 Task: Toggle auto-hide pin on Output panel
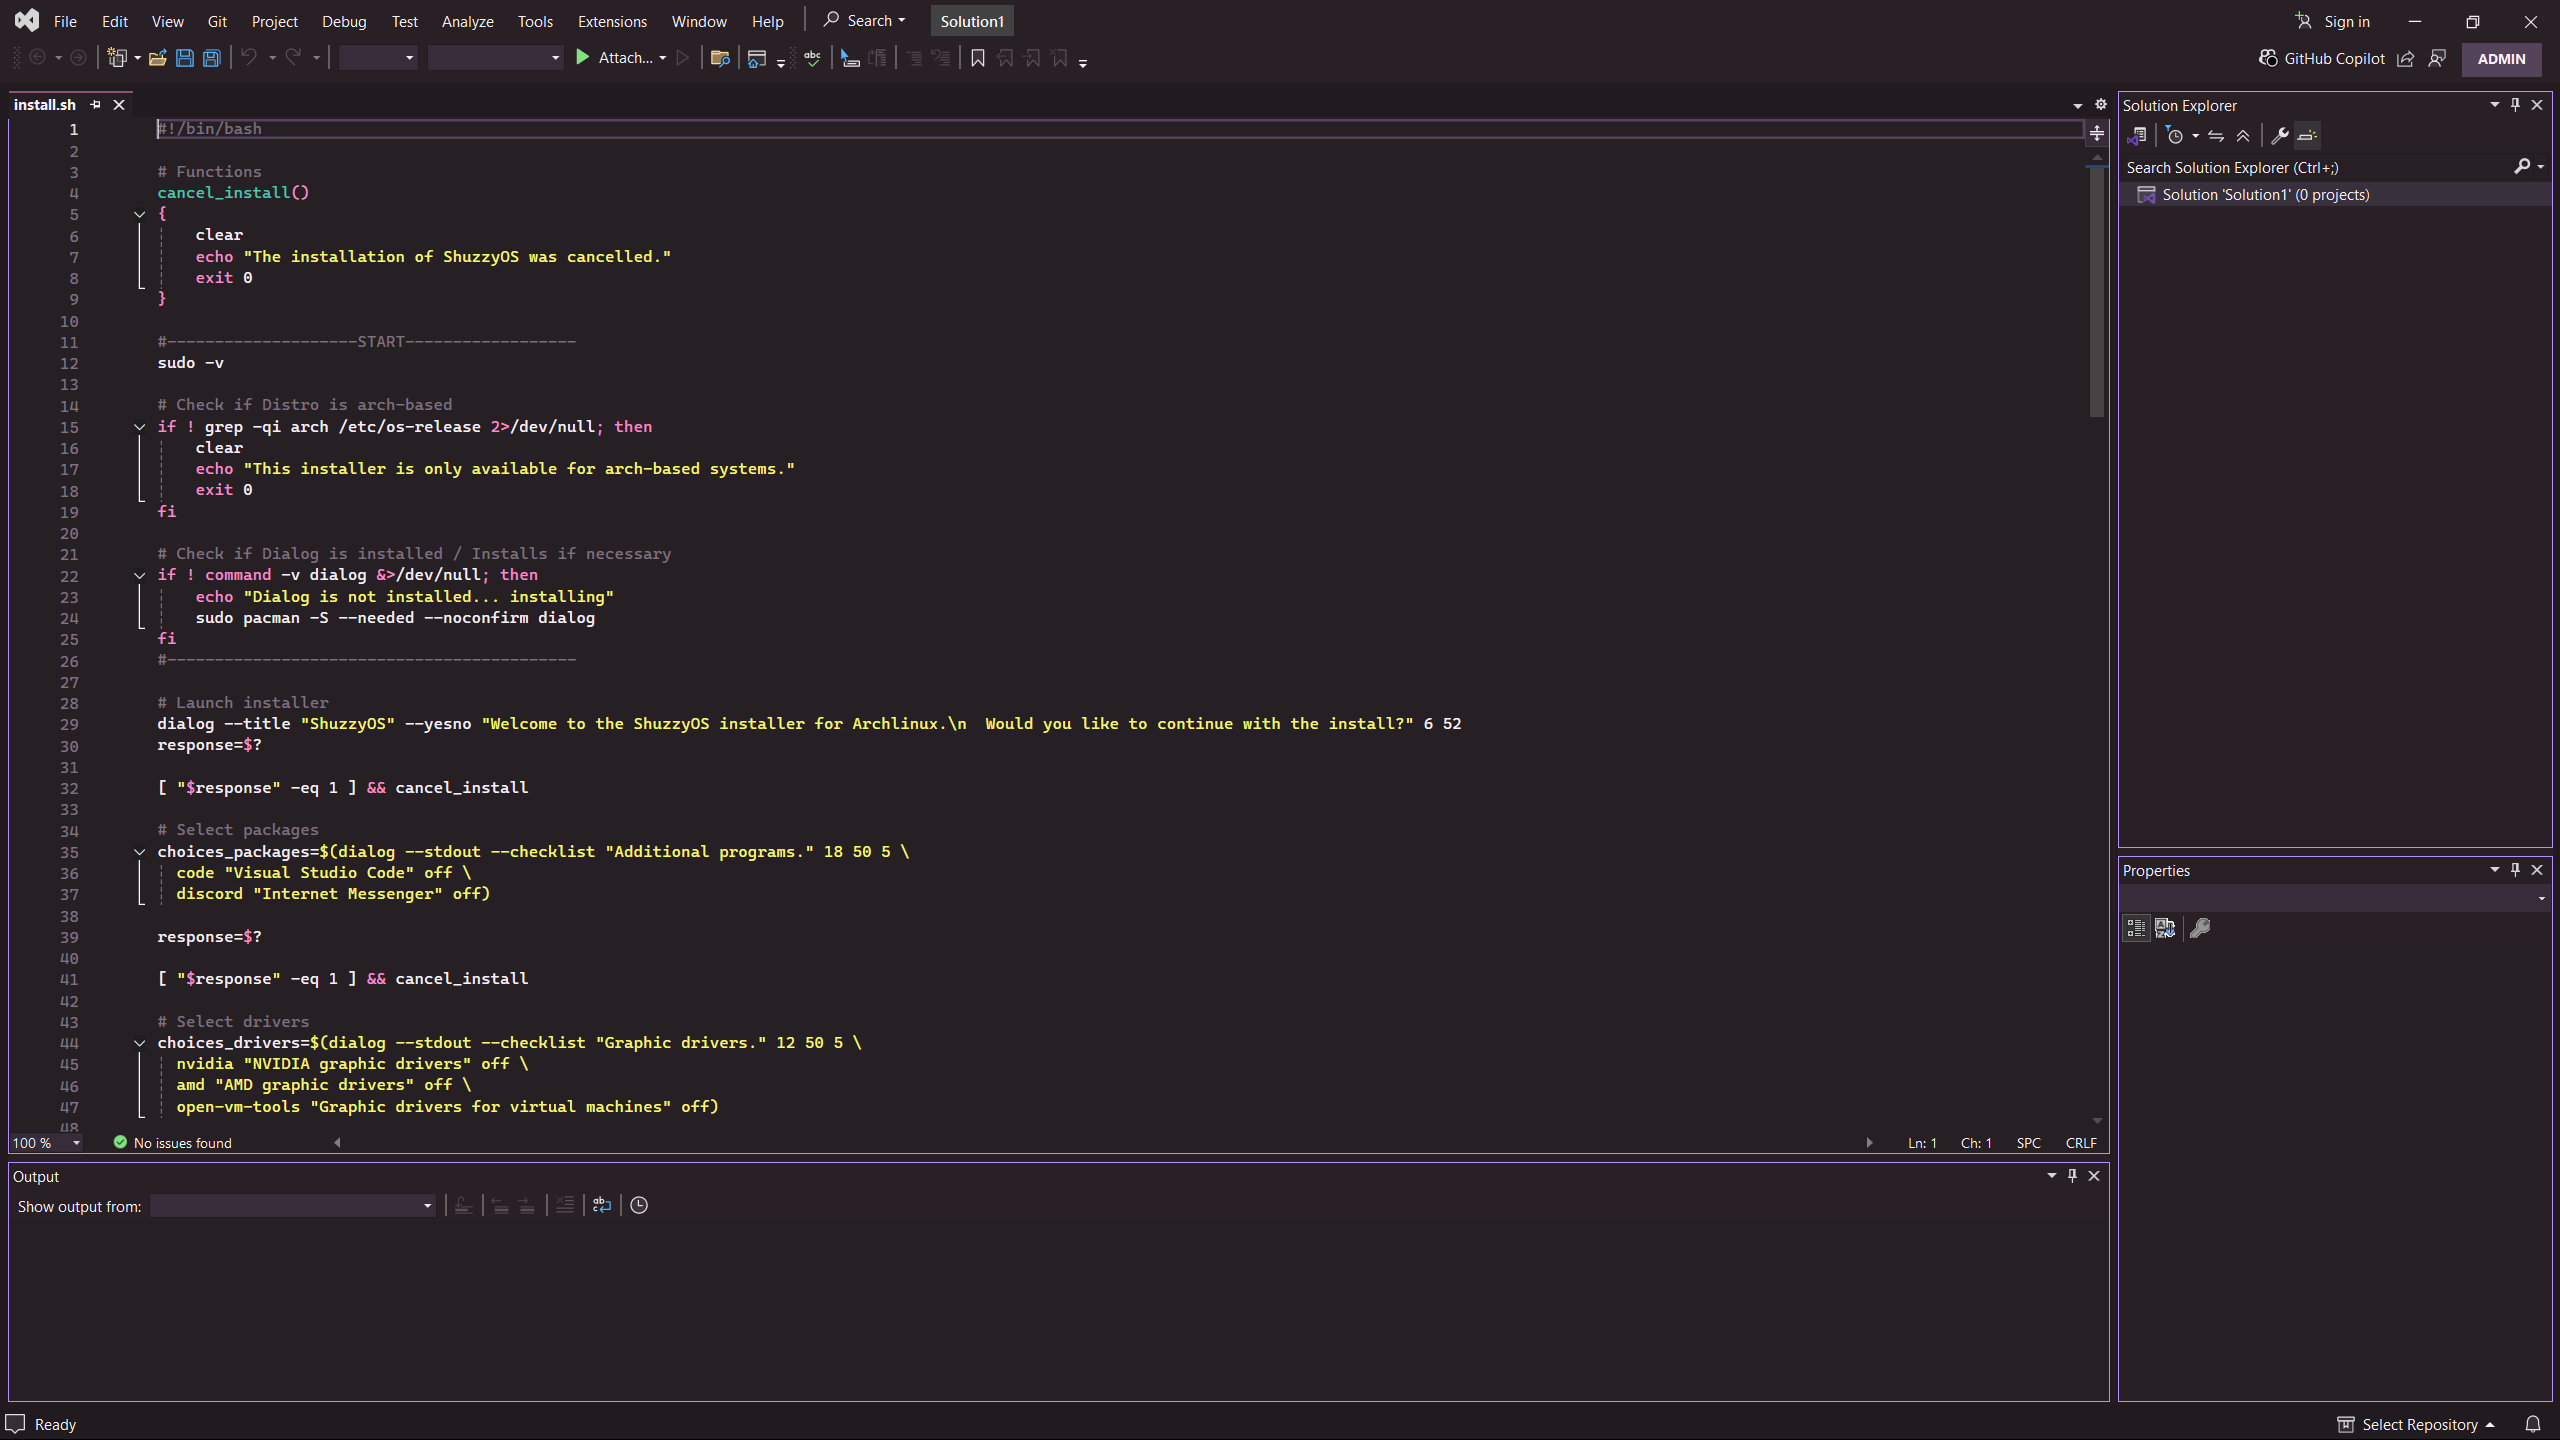[2072, 1176]
